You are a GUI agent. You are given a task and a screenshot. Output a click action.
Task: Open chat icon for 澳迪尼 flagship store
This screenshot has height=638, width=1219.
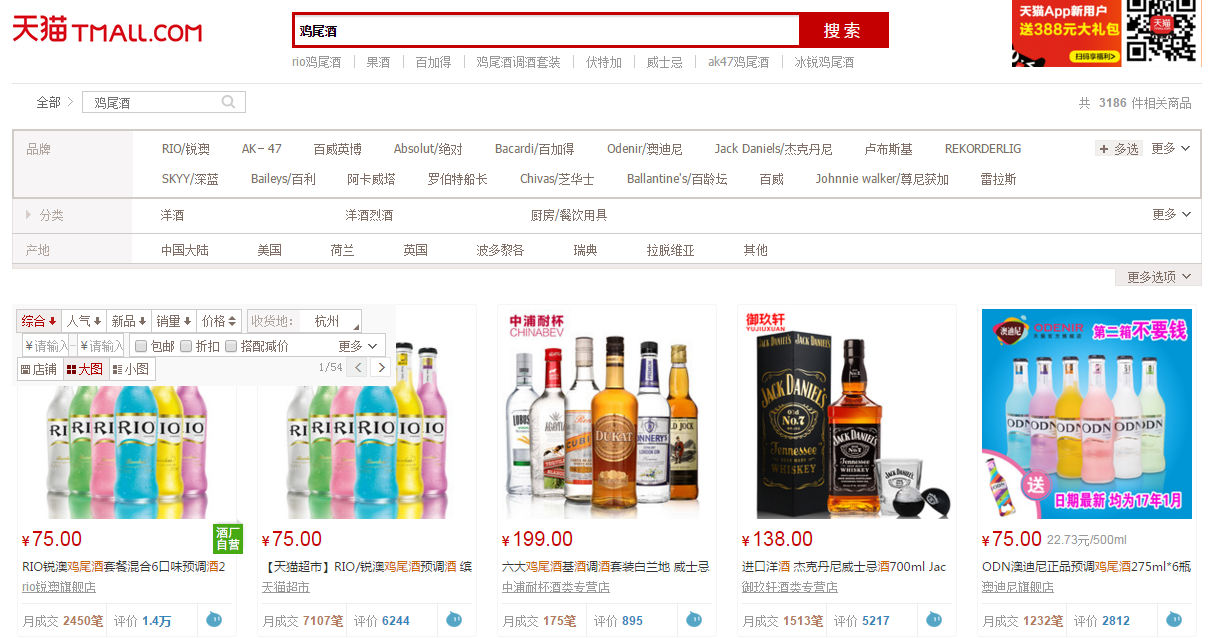click(x=1174, y=620)
